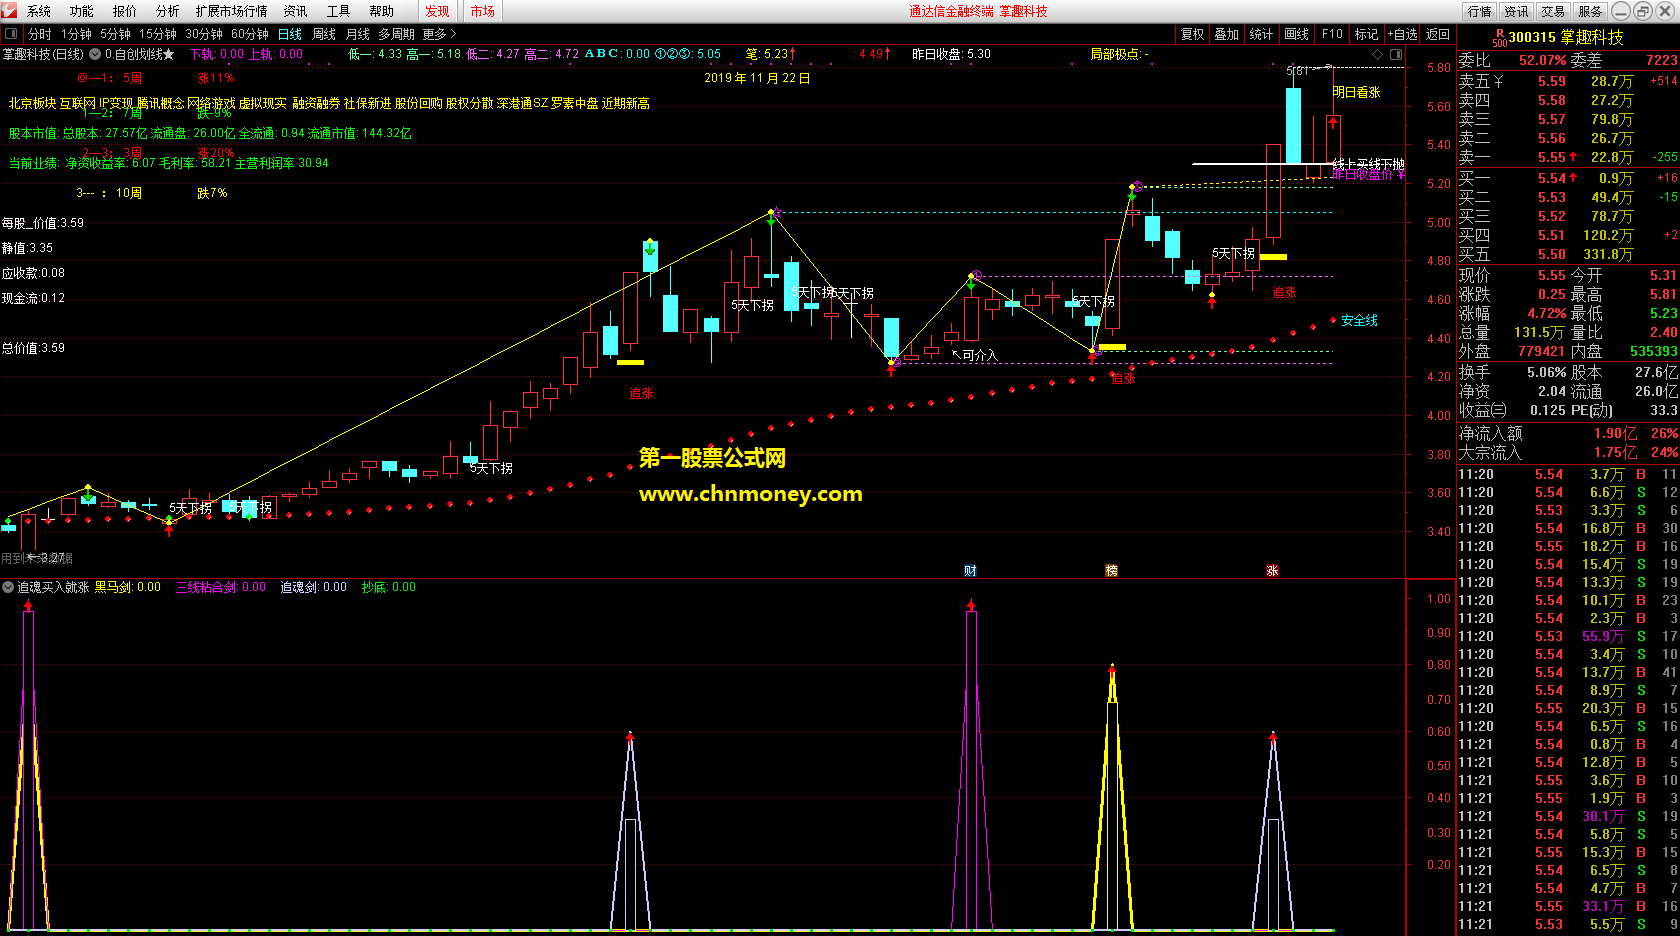Open the 服务 button in the title bar
Screen dimensions: 1680x936
click(x=1590, y=11)
